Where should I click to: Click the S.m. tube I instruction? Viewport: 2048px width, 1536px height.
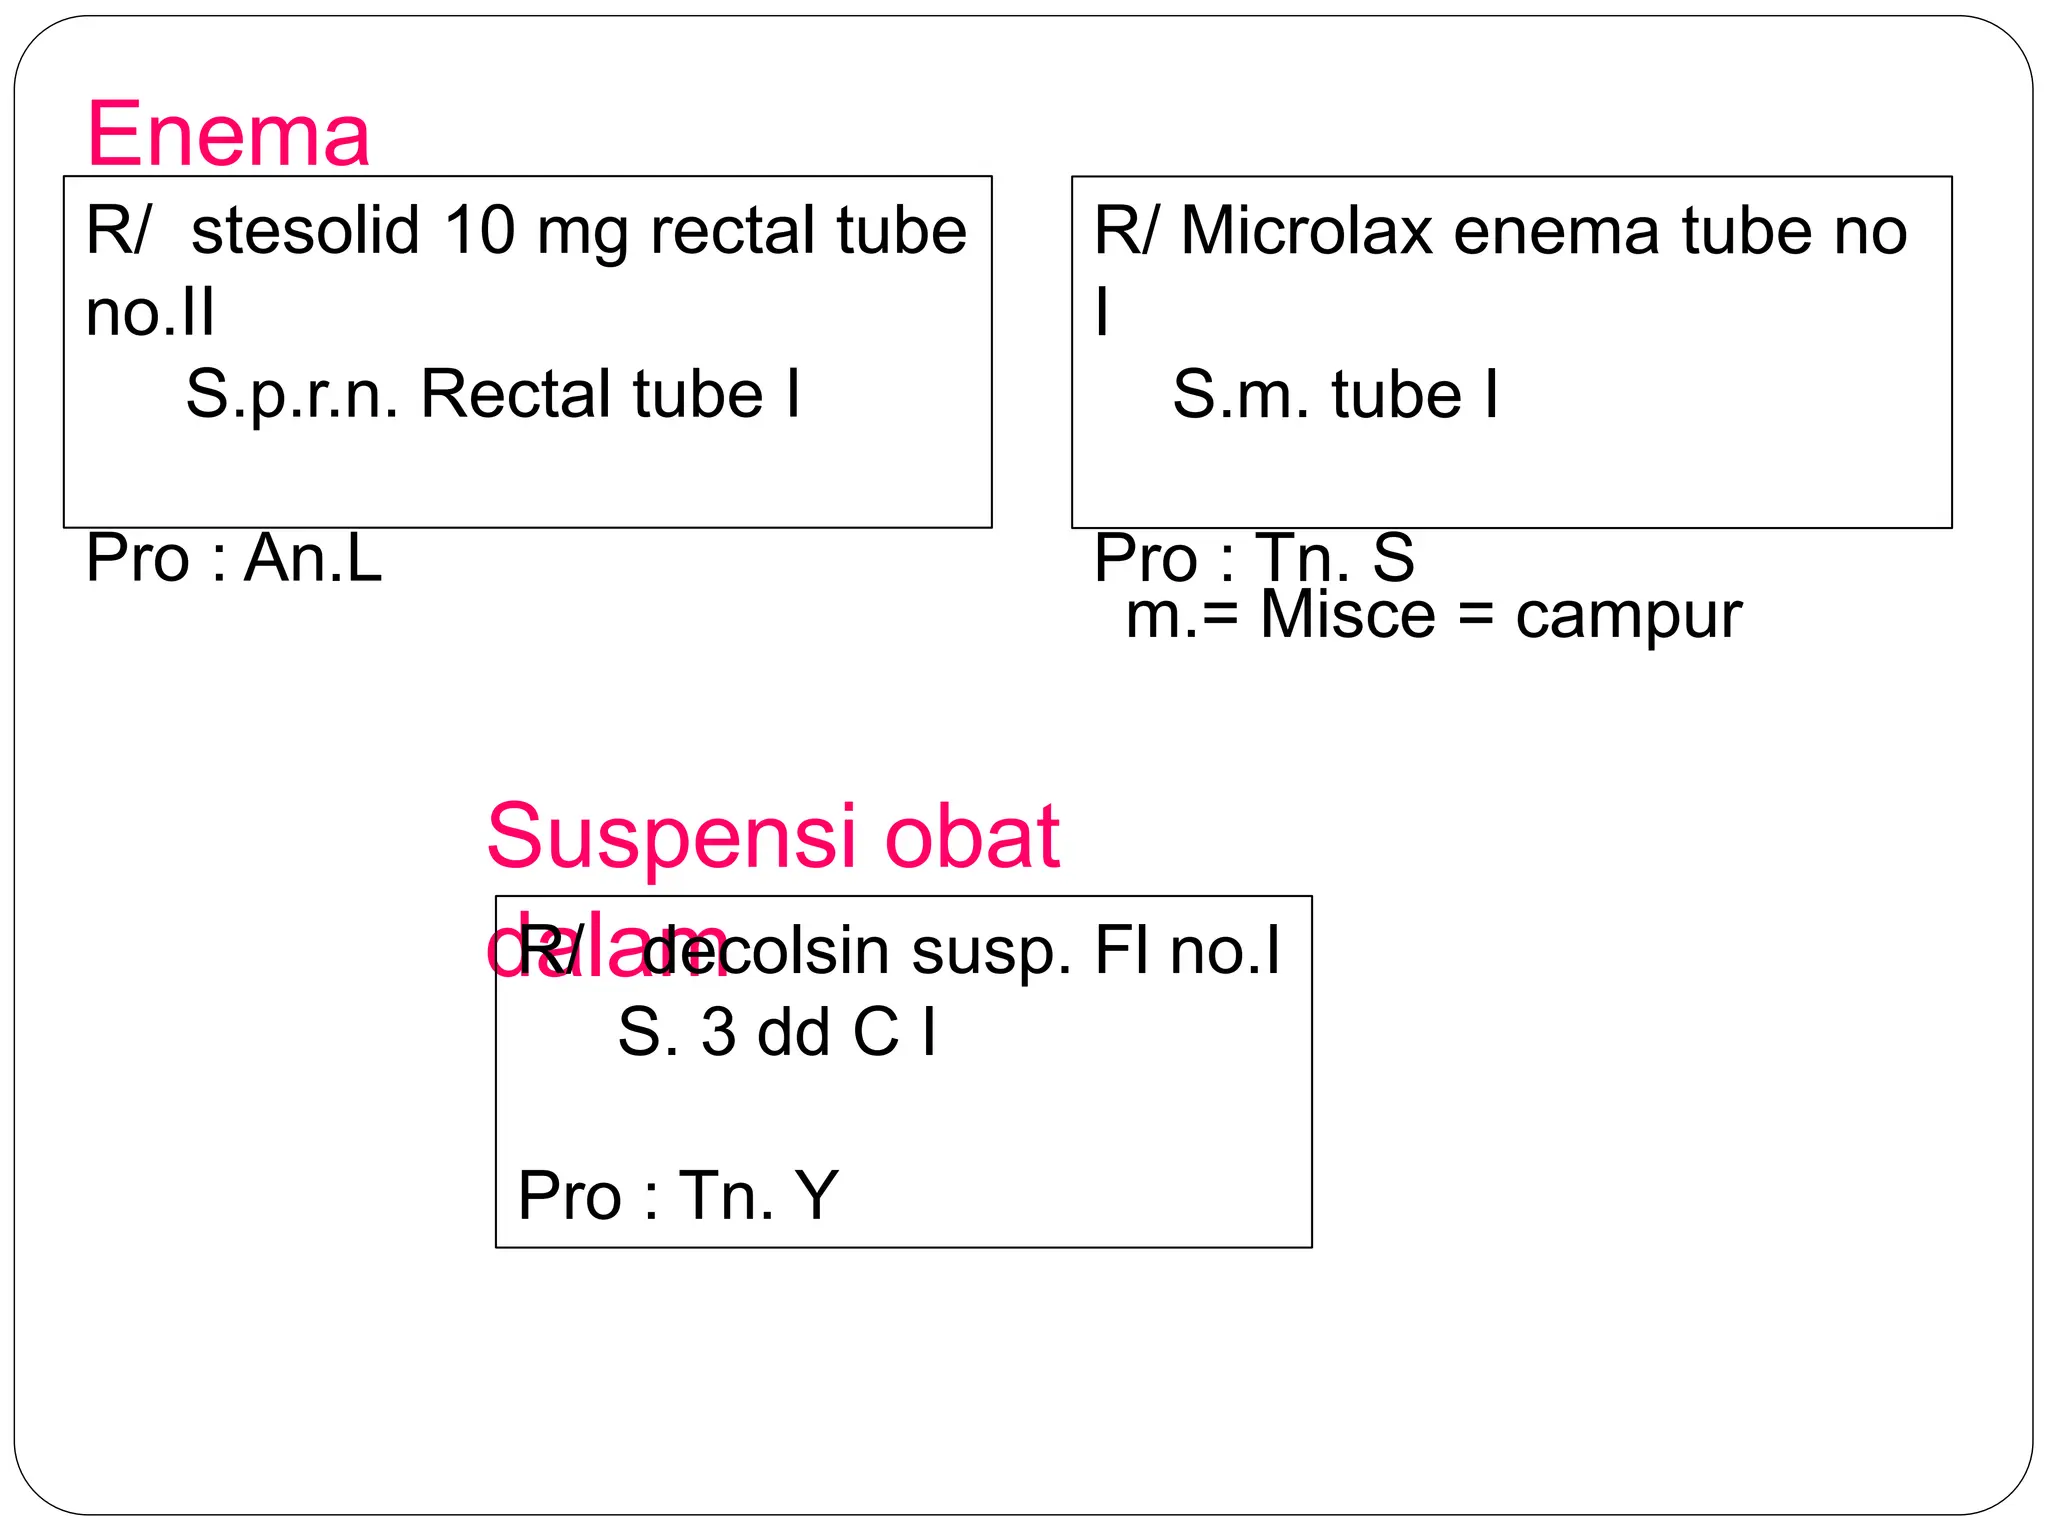pyautogui.click(x=1336, y=394)
